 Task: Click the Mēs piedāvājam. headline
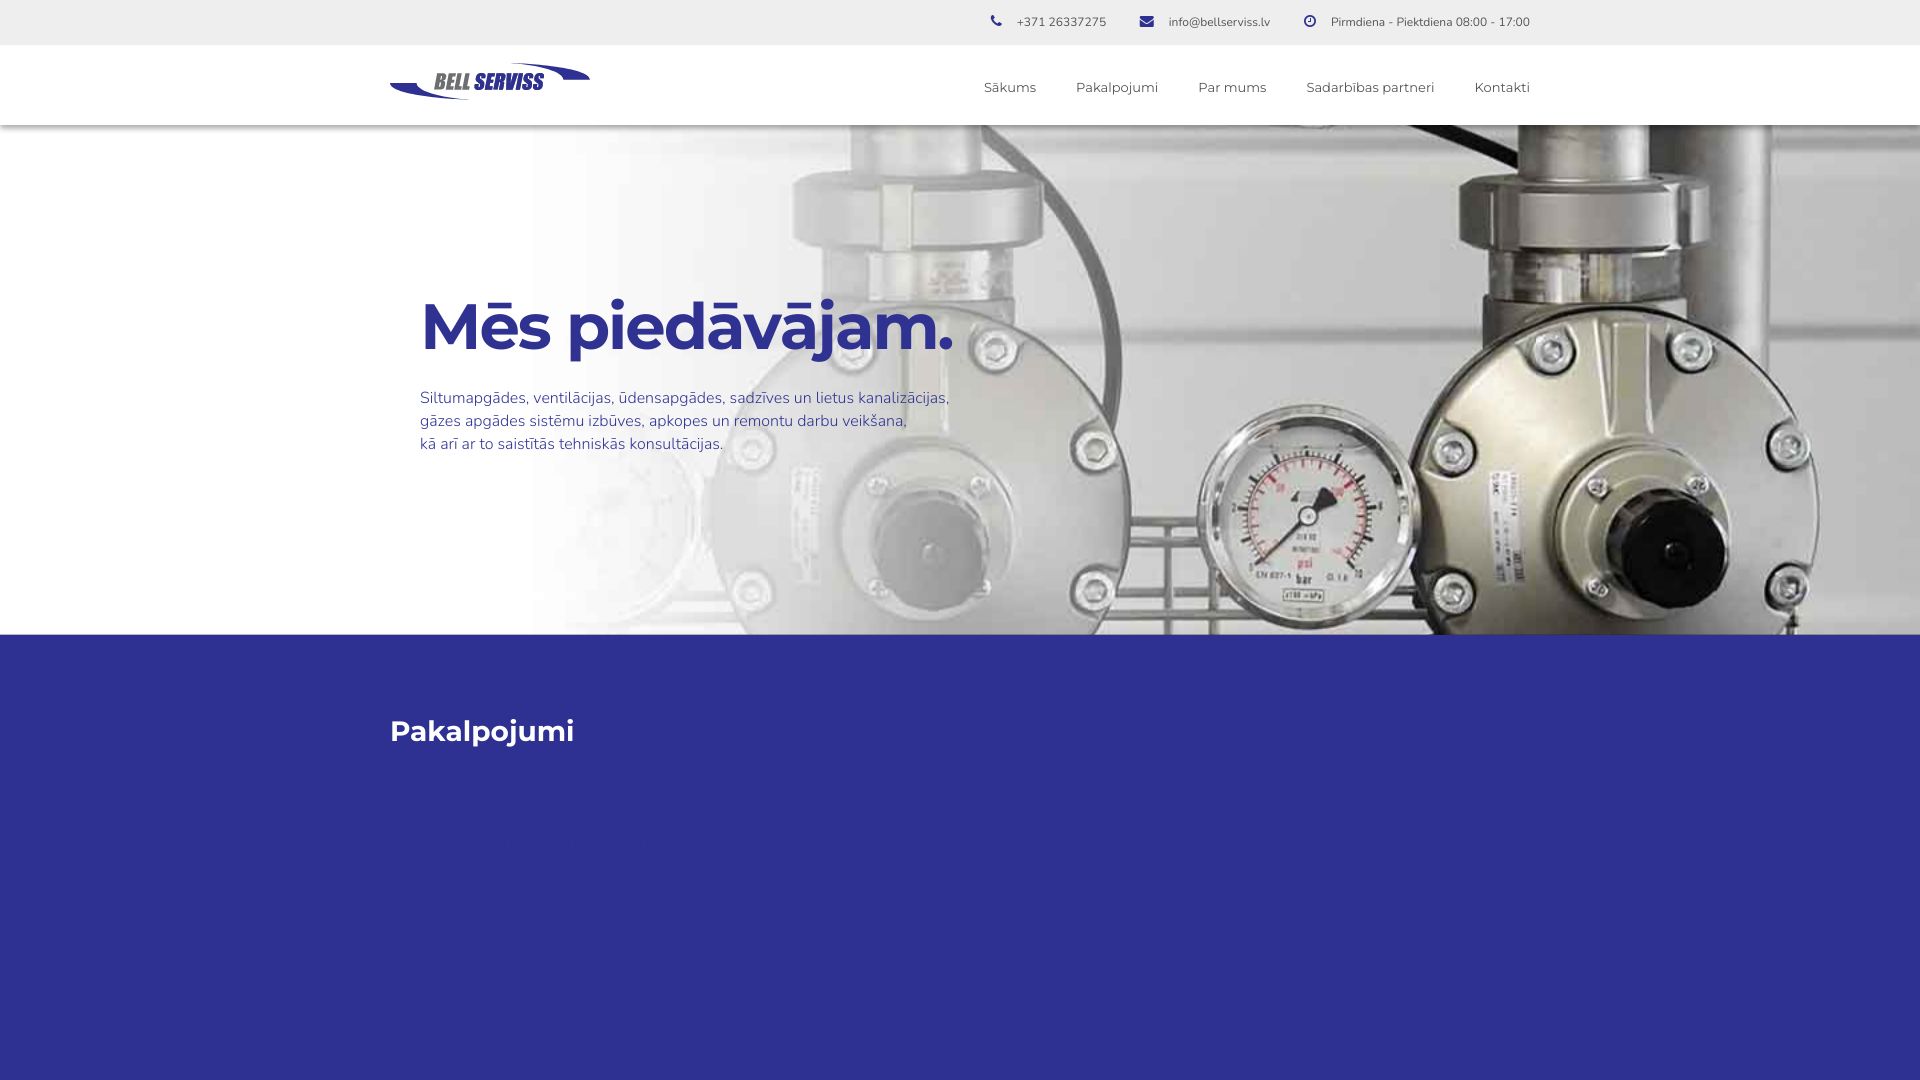686,327
